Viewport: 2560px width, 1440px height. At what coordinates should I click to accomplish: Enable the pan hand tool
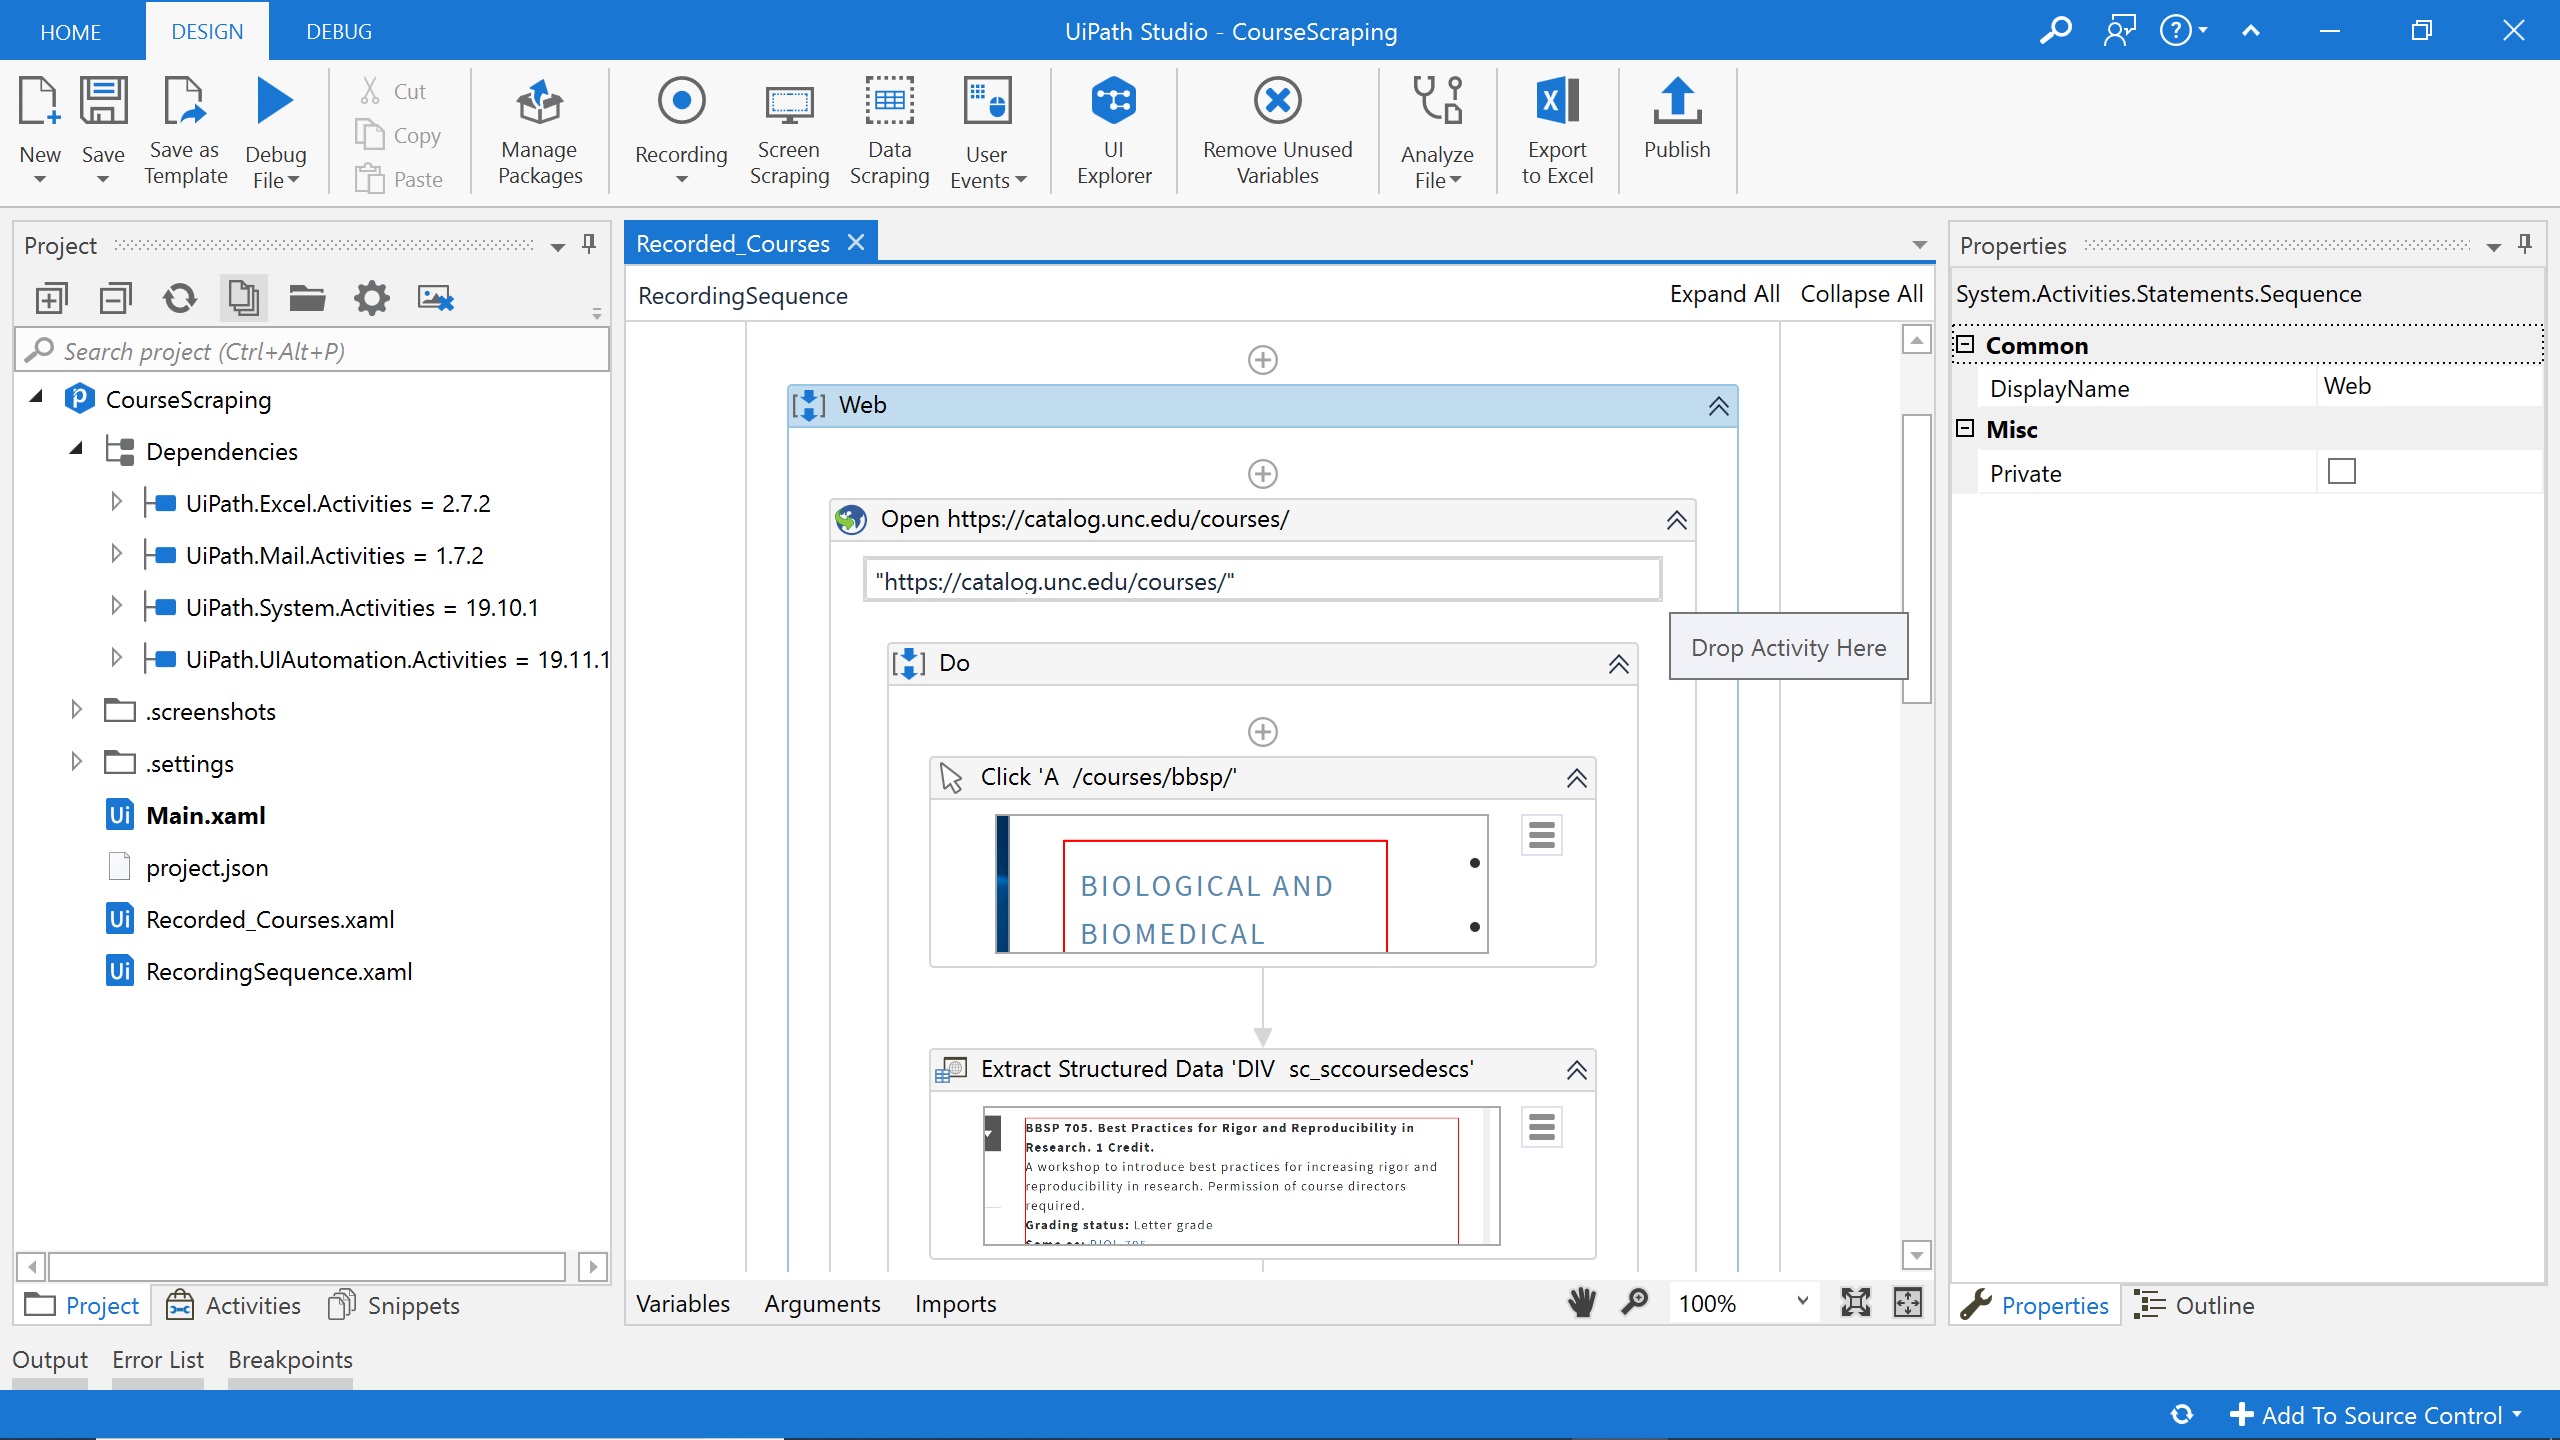pos(1582,1303)
